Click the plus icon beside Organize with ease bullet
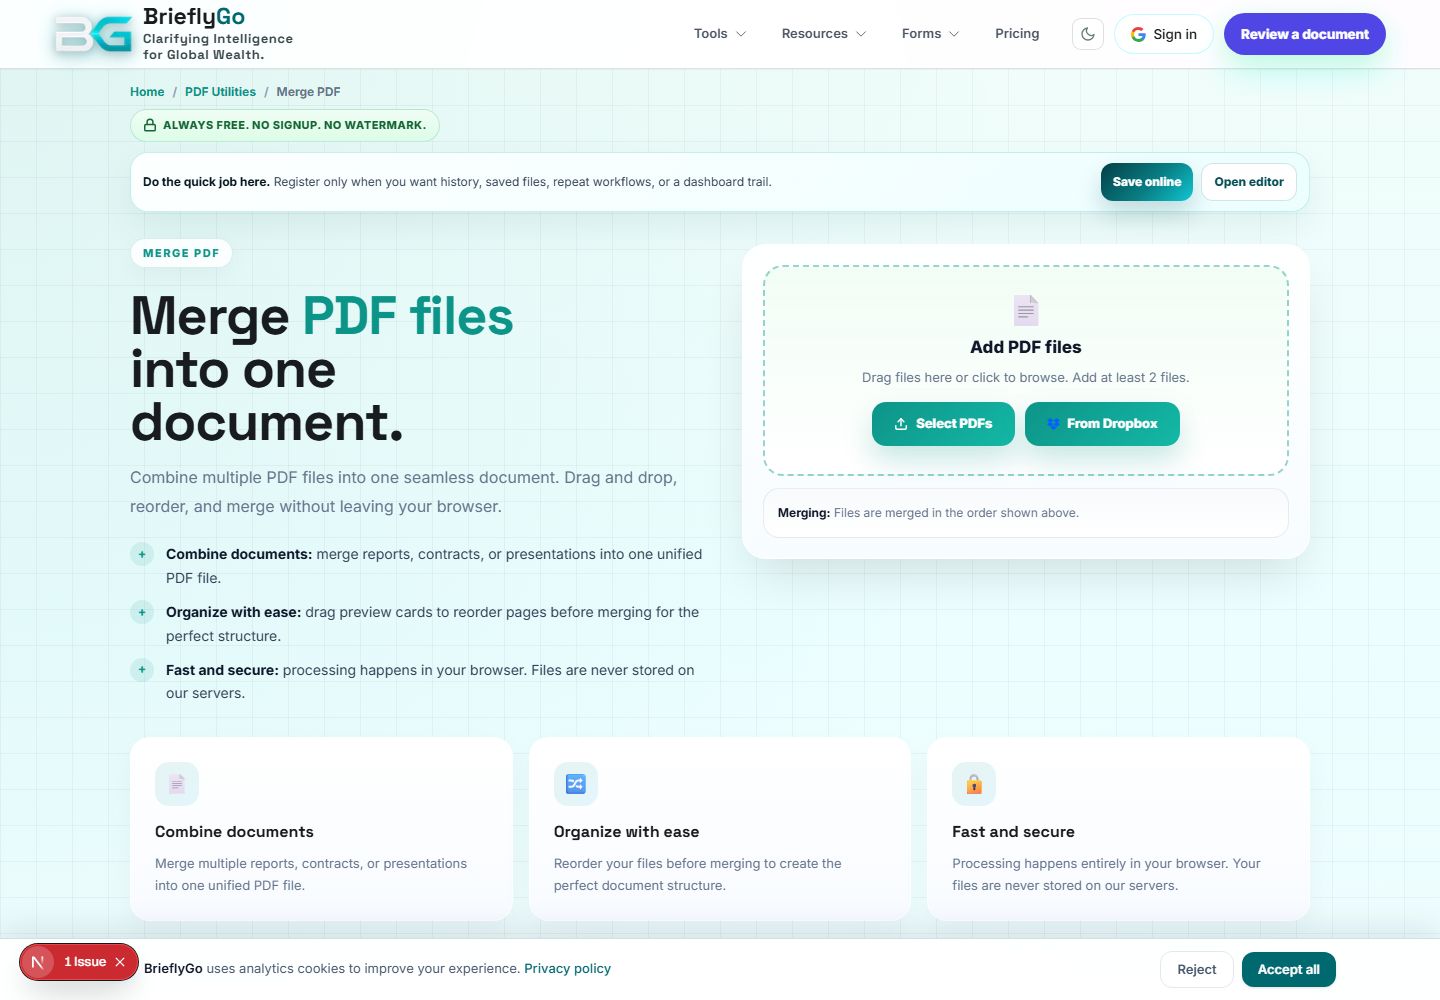 point(142,612)
